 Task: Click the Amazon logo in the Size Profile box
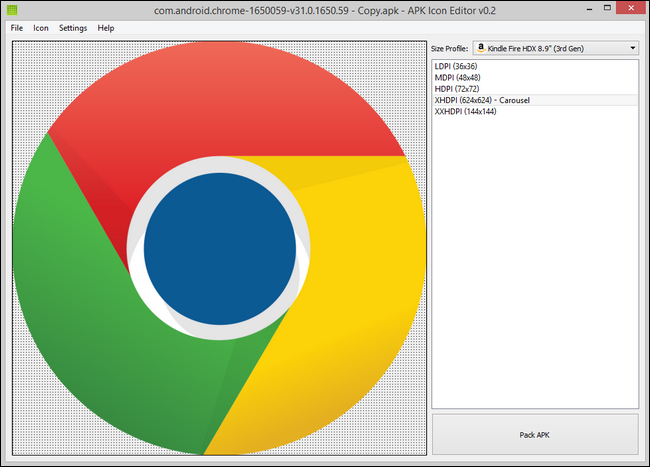(x=480, y=48)
